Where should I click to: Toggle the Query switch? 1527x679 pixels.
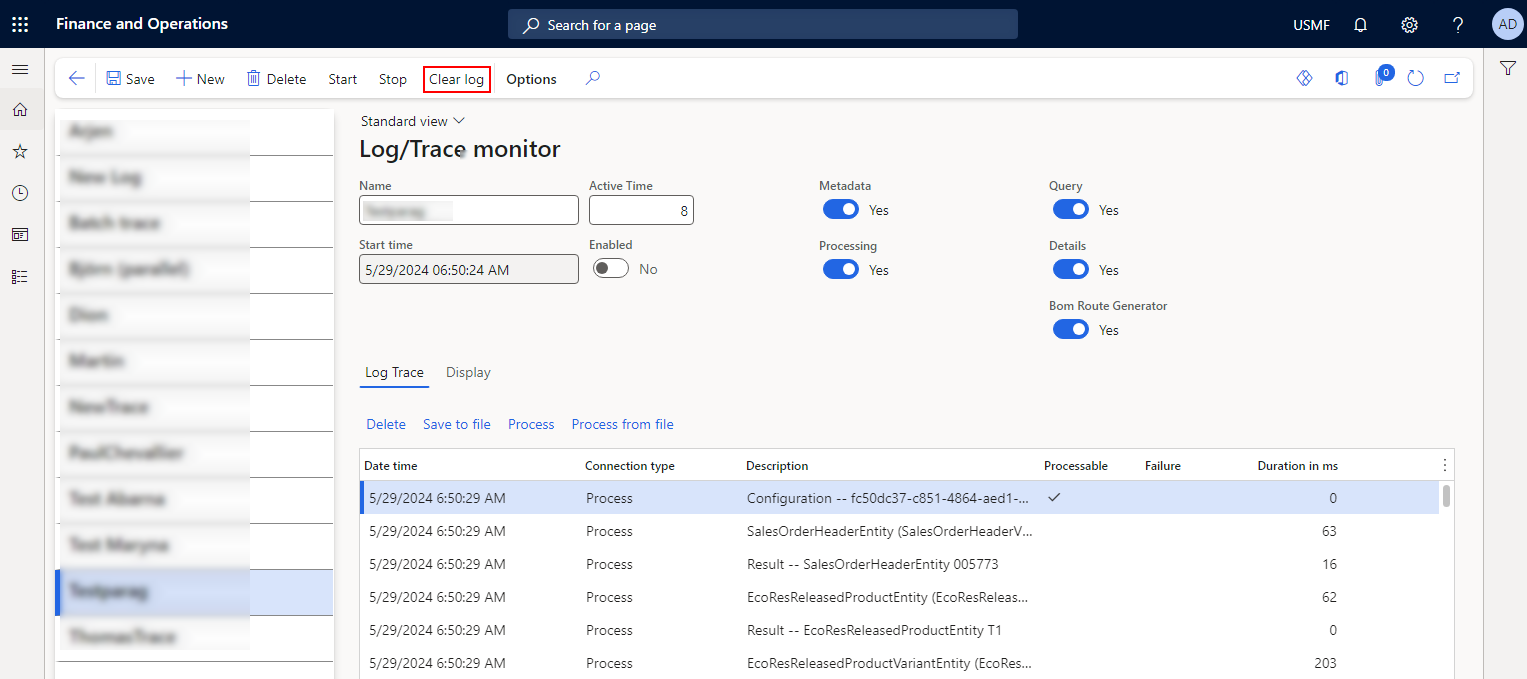click(x=1071, y=210)
